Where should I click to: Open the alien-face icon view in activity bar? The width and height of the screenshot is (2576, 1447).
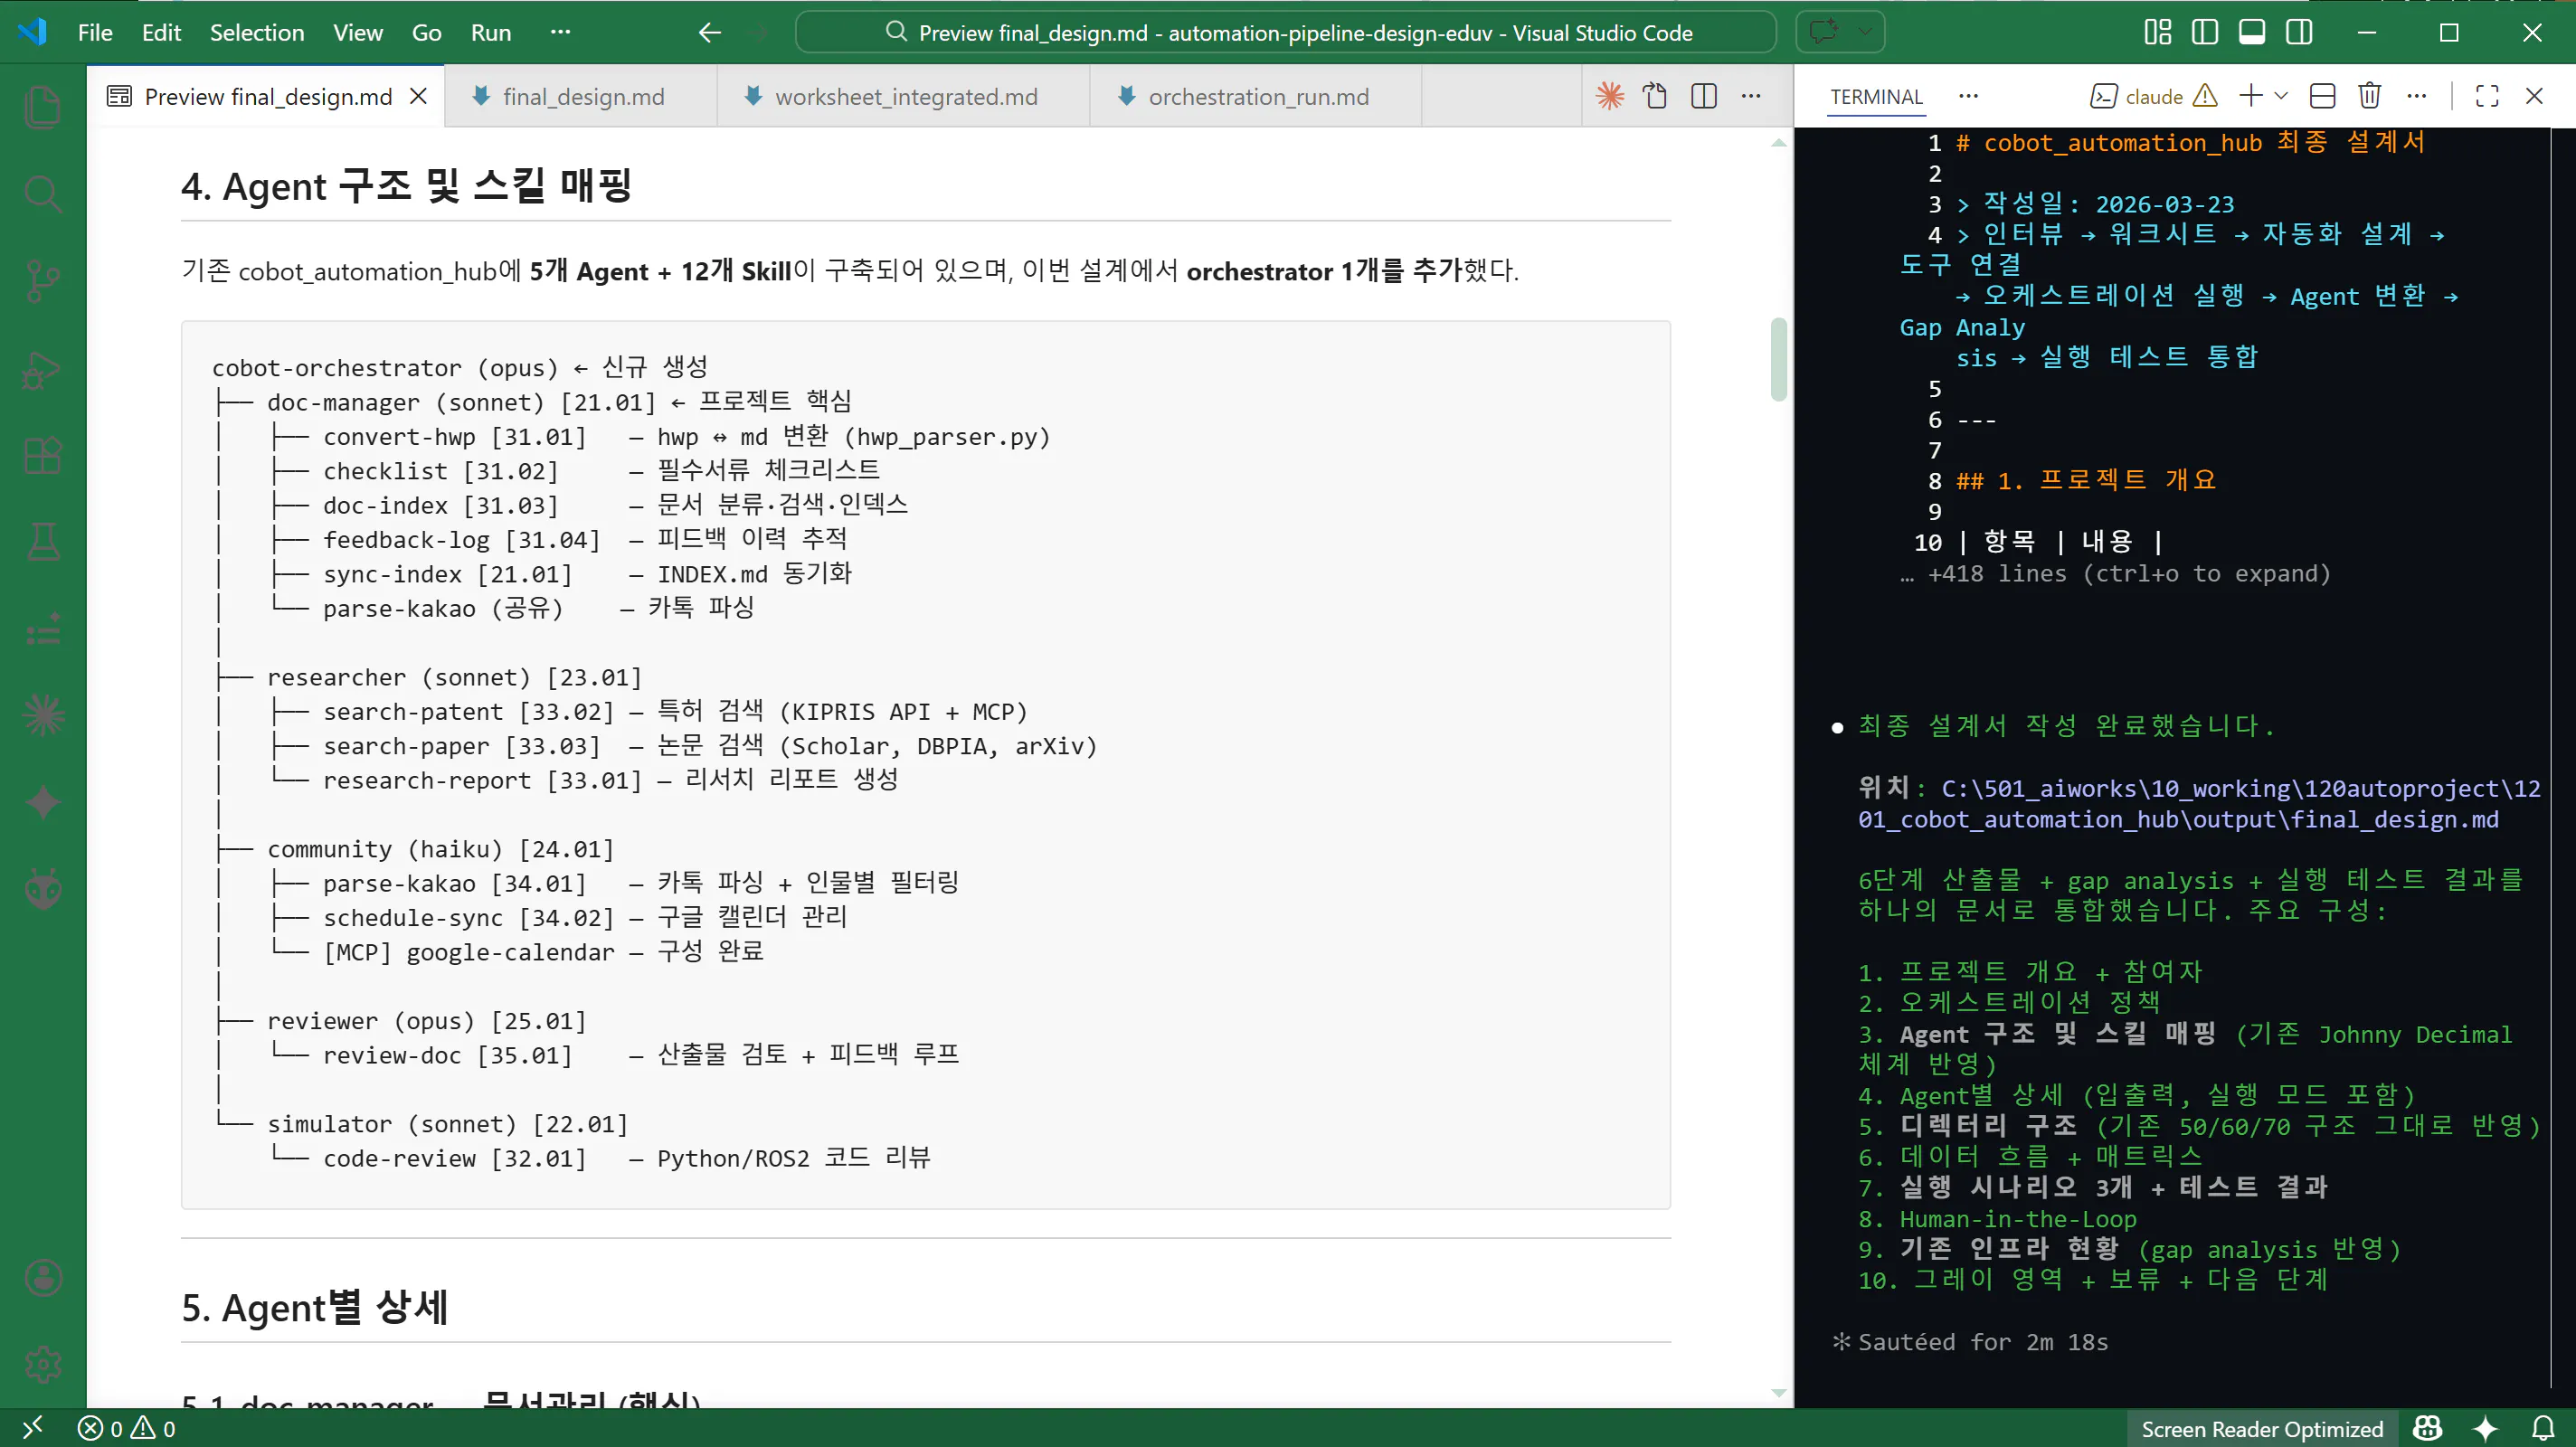coord(43,890)
